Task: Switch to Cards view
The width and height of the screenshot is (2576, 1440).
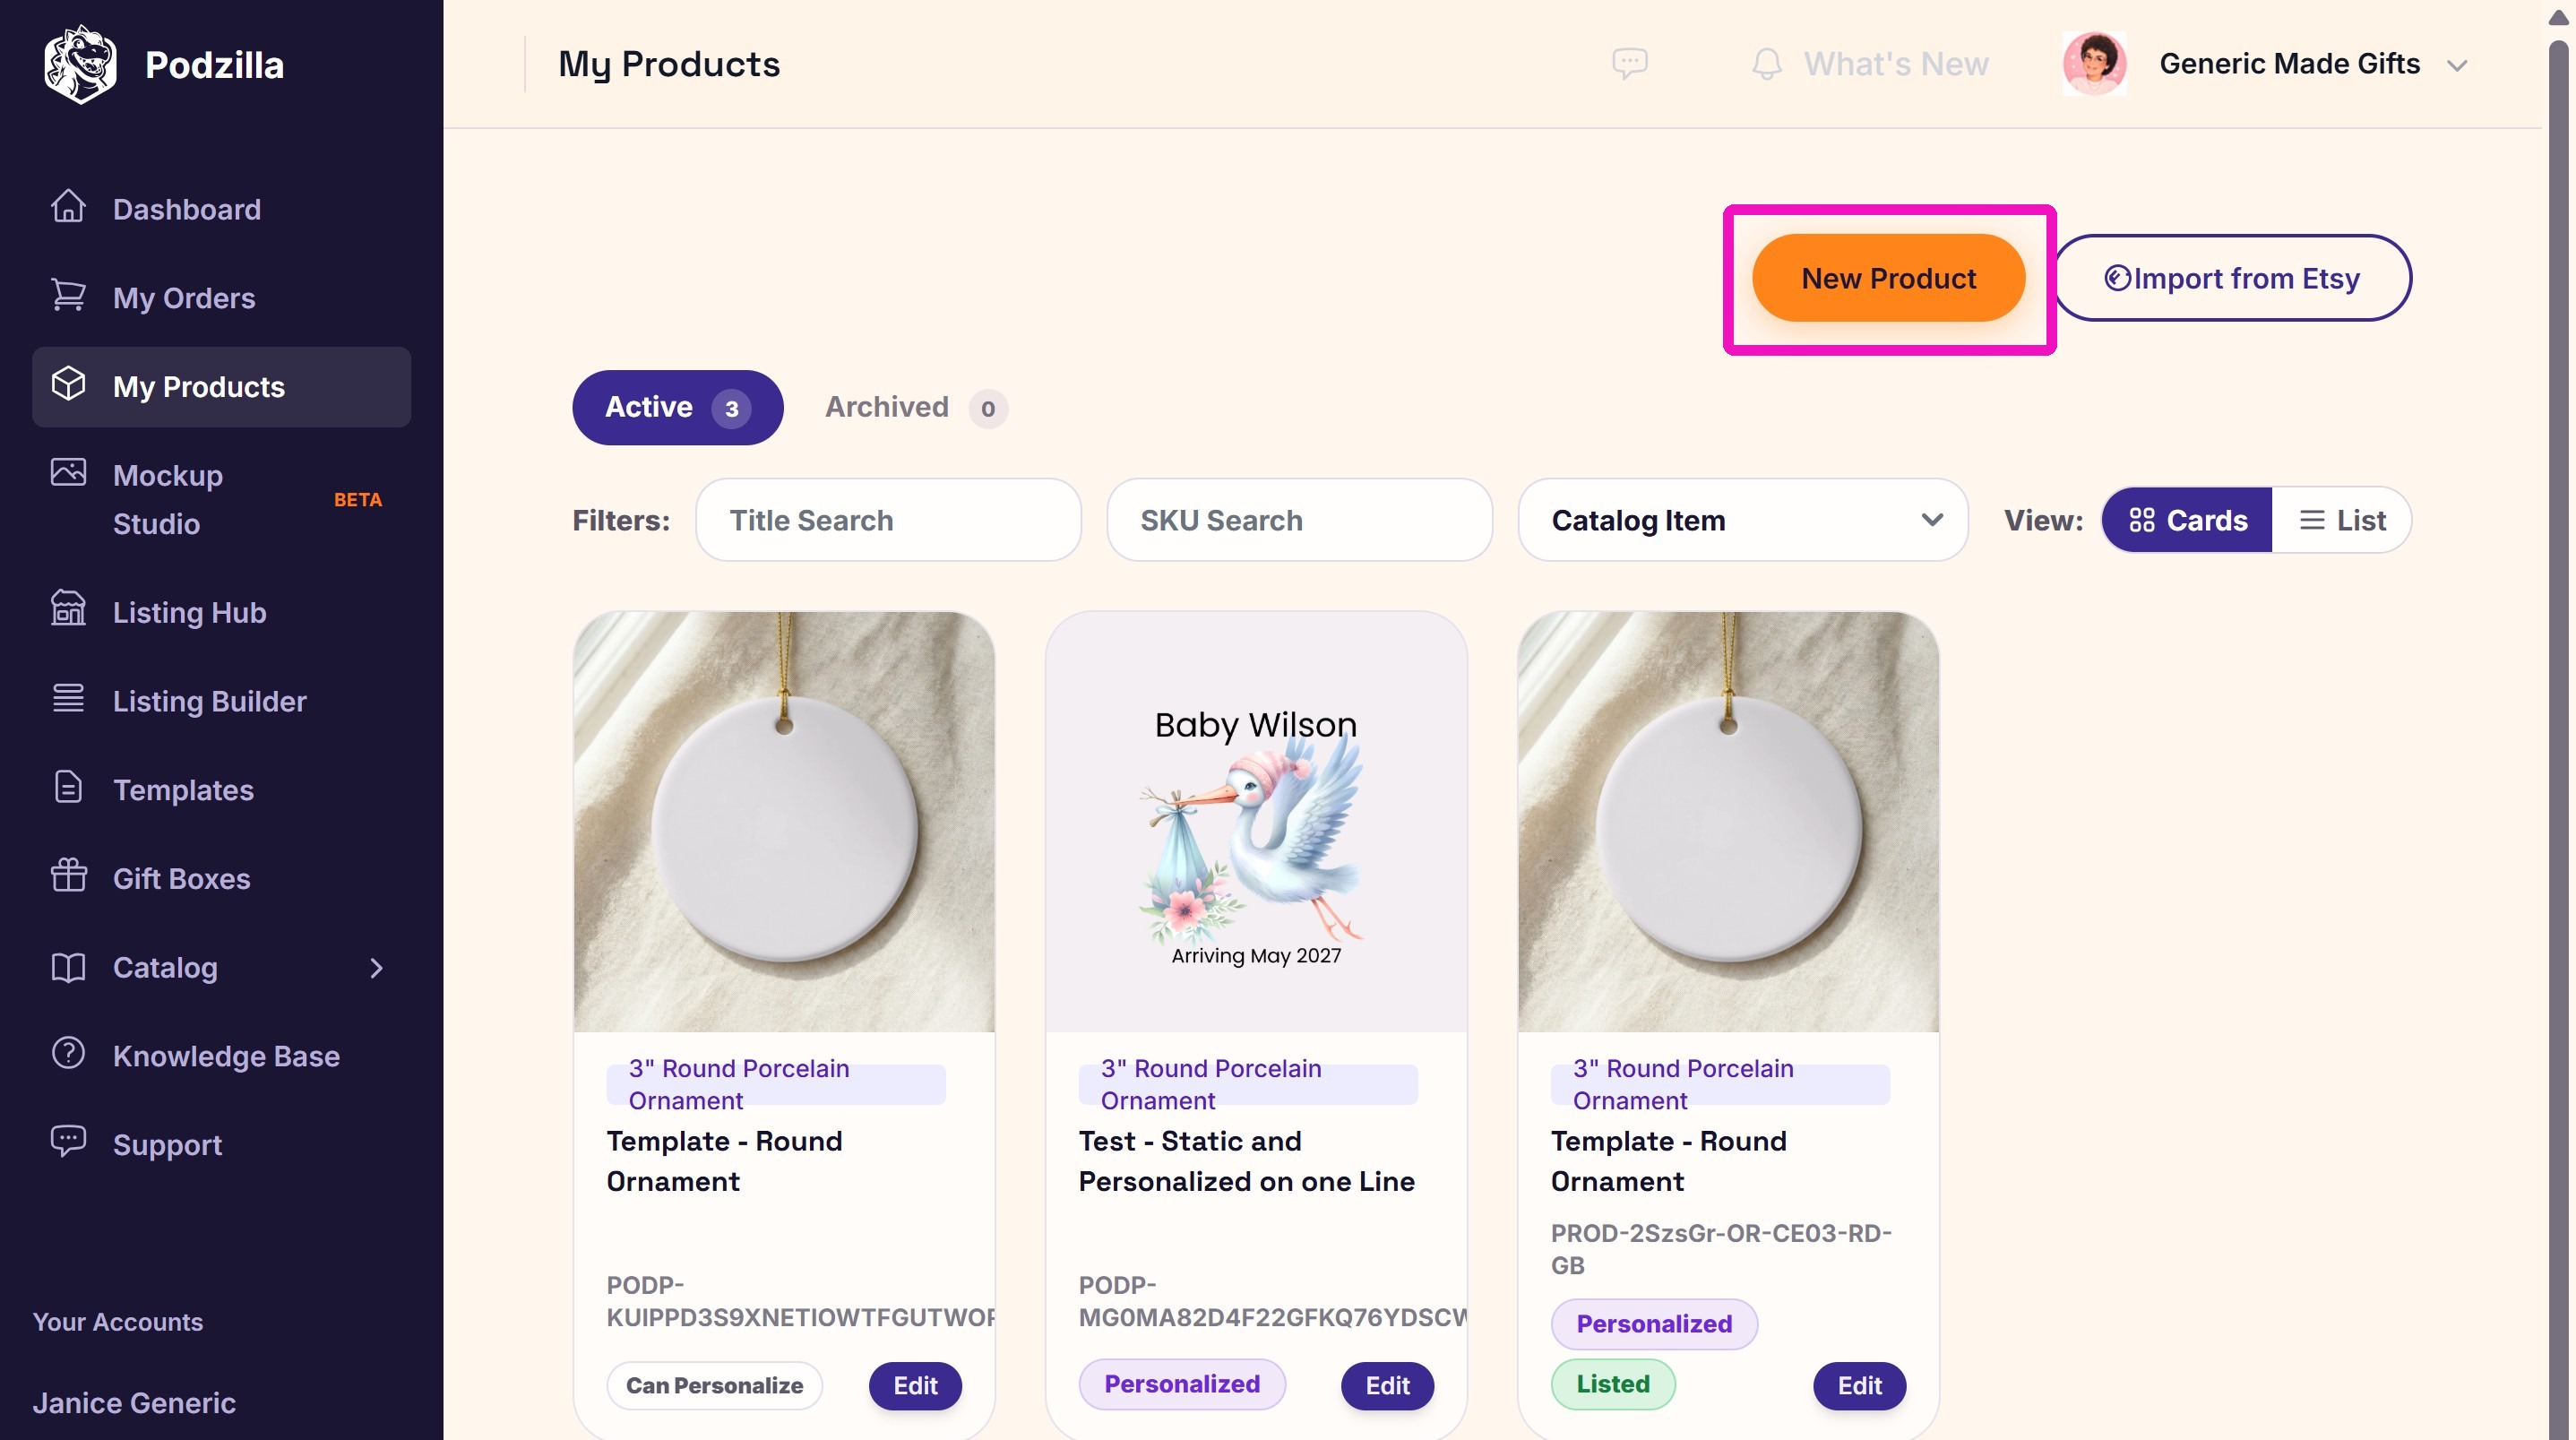Action: tap(2187, 520)
